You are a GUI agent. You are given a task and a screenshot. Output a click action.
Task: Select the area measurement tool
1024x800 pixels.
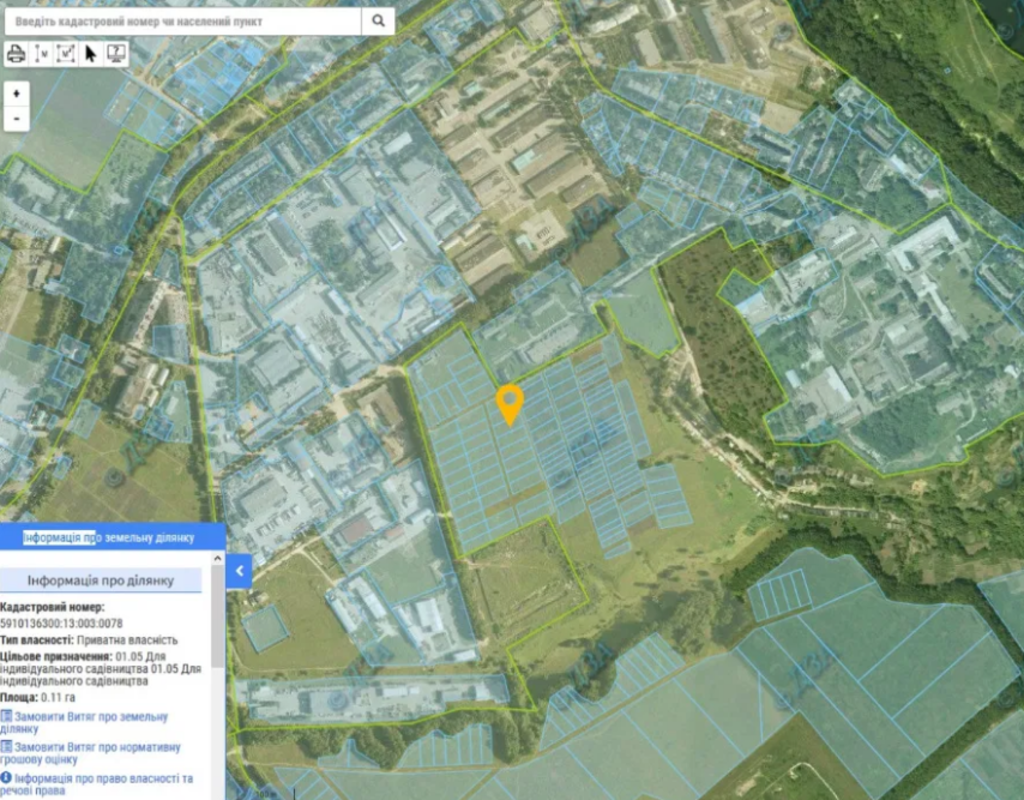[66, 54]
